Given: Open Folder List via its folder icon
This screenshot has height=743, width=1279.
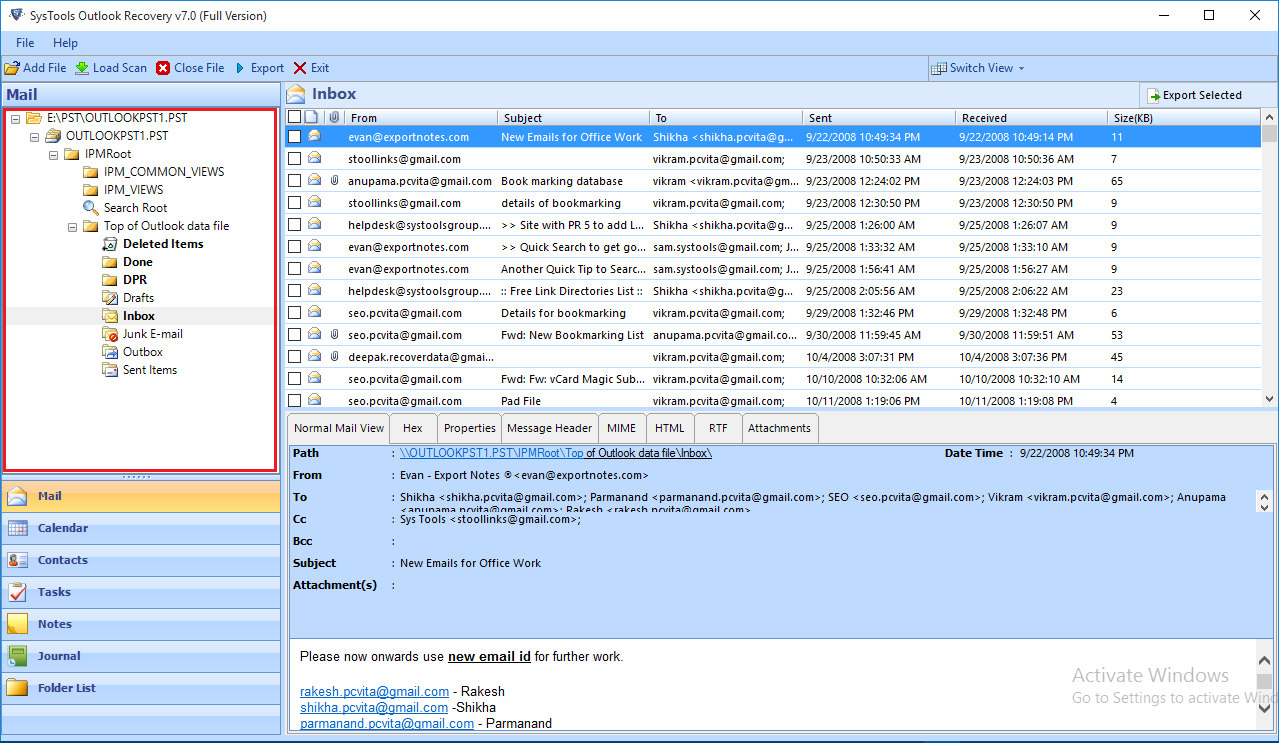Looking at the screenshot, I should click(x=18, y=688).
